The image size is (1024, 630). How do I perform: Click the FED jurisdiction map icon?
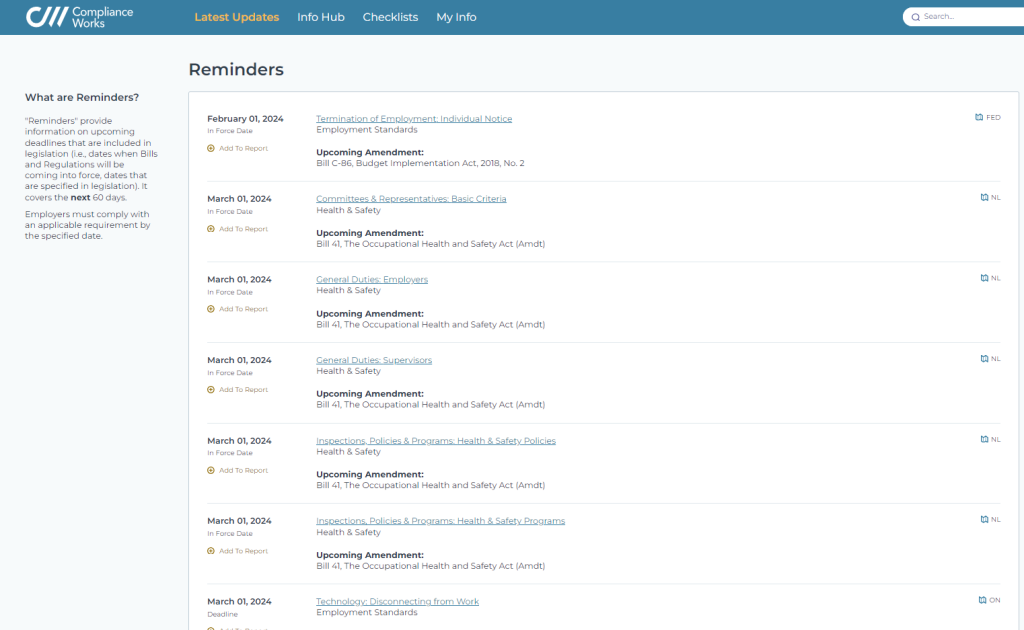point(979,118)
